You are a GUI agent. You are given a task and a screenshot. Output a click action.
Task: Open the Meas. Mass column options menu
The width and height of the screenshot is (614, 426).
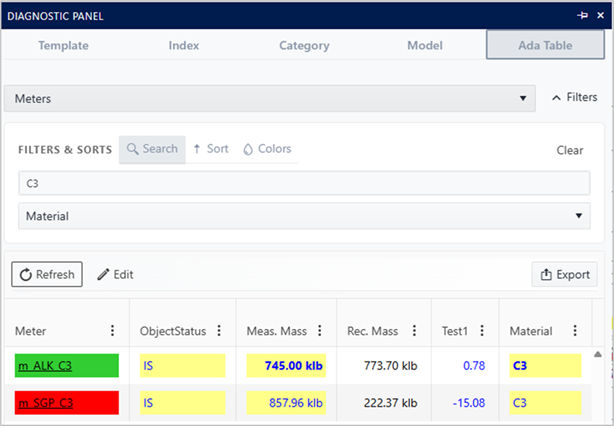coord(319,331)
